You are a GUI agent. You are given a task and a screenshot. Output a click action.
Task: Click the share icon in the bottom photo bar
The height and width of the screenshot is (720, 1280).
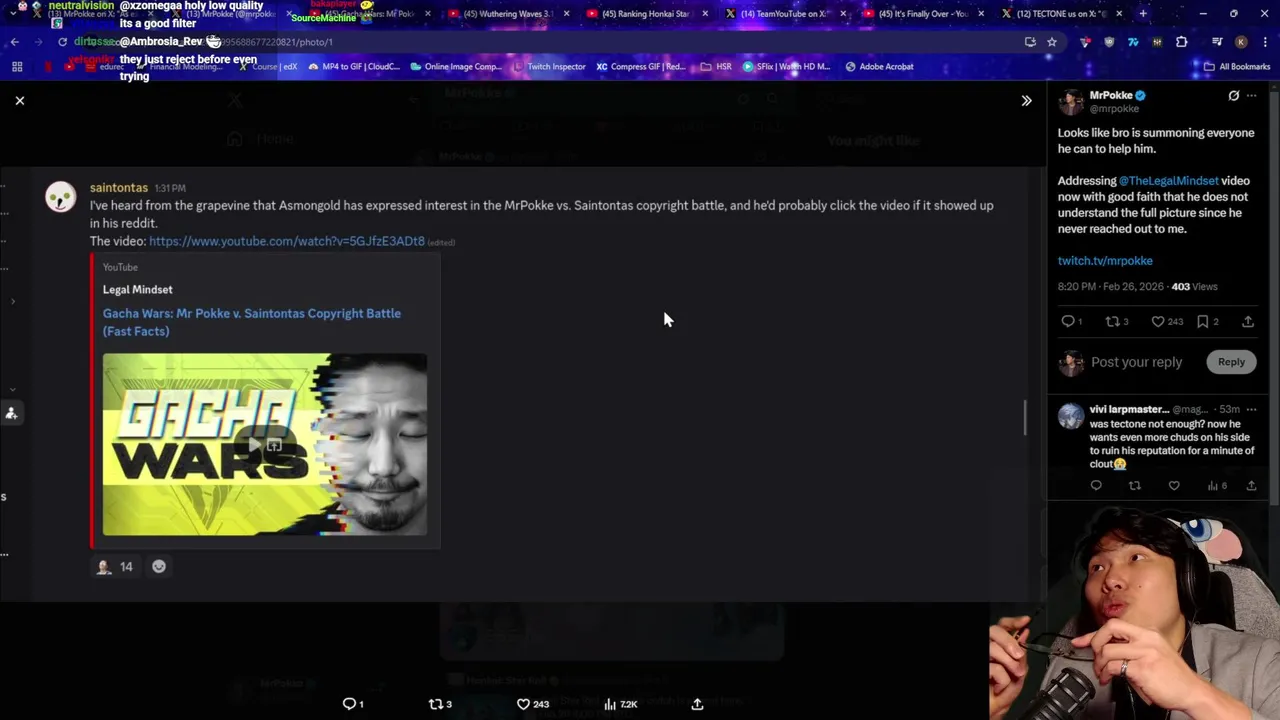pyautogui.click(x=697, y=704)
